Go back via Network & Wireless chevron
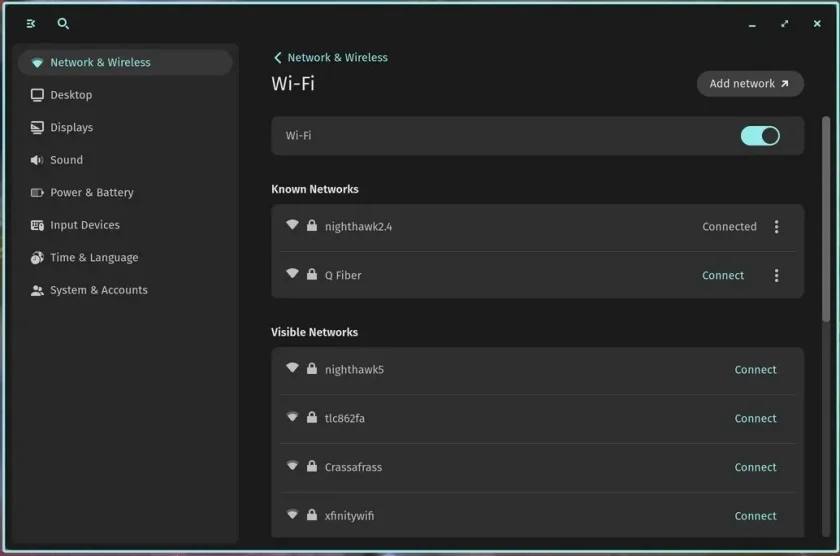The image size is (840, 556). pyautogui.click(x=277, y=57)
